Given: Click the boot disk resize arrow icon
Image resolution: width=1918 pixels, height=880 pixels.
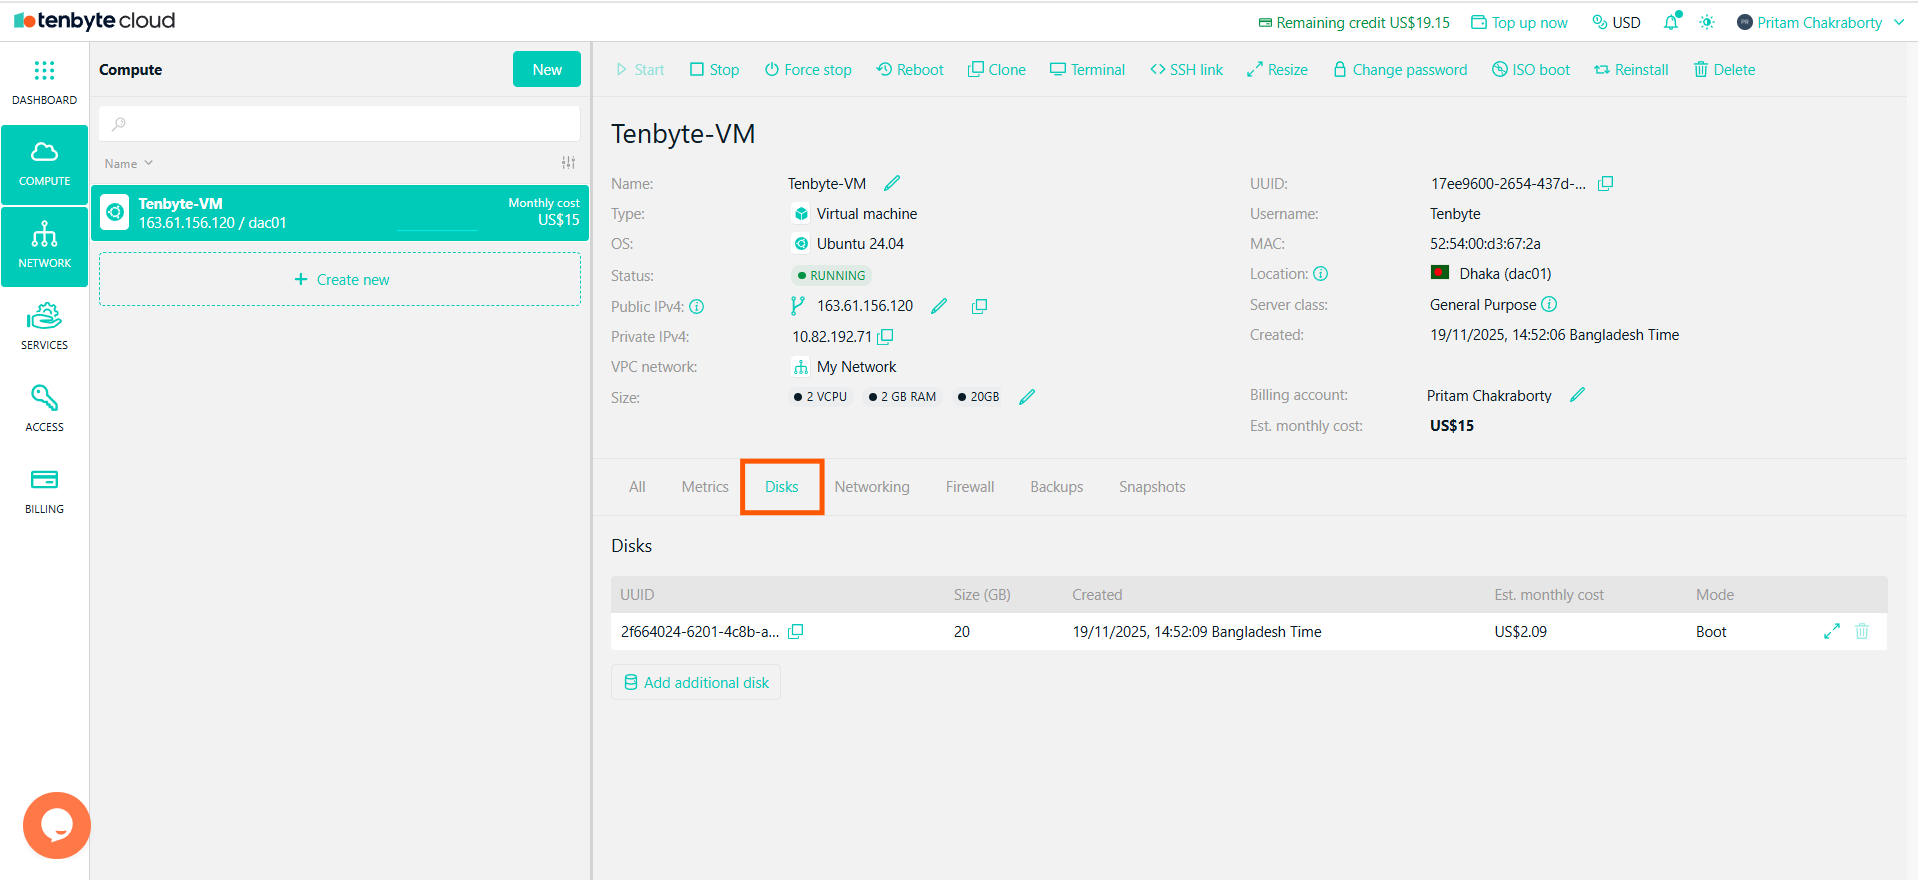Looking at the screenshot, I should [1832, 632].
